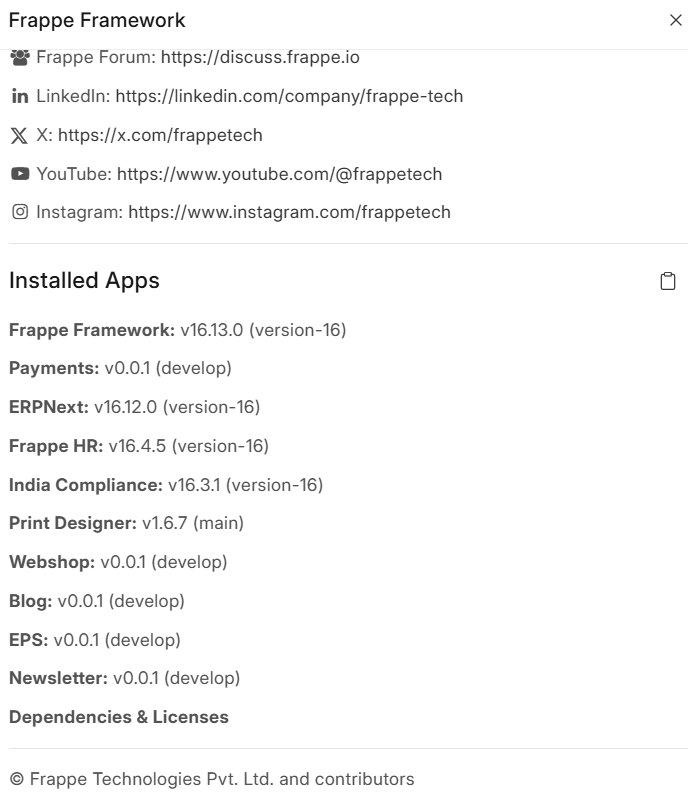The image size is (688, 806).
Task: Click the X social logo icon
Action: (x=19, y=136)
